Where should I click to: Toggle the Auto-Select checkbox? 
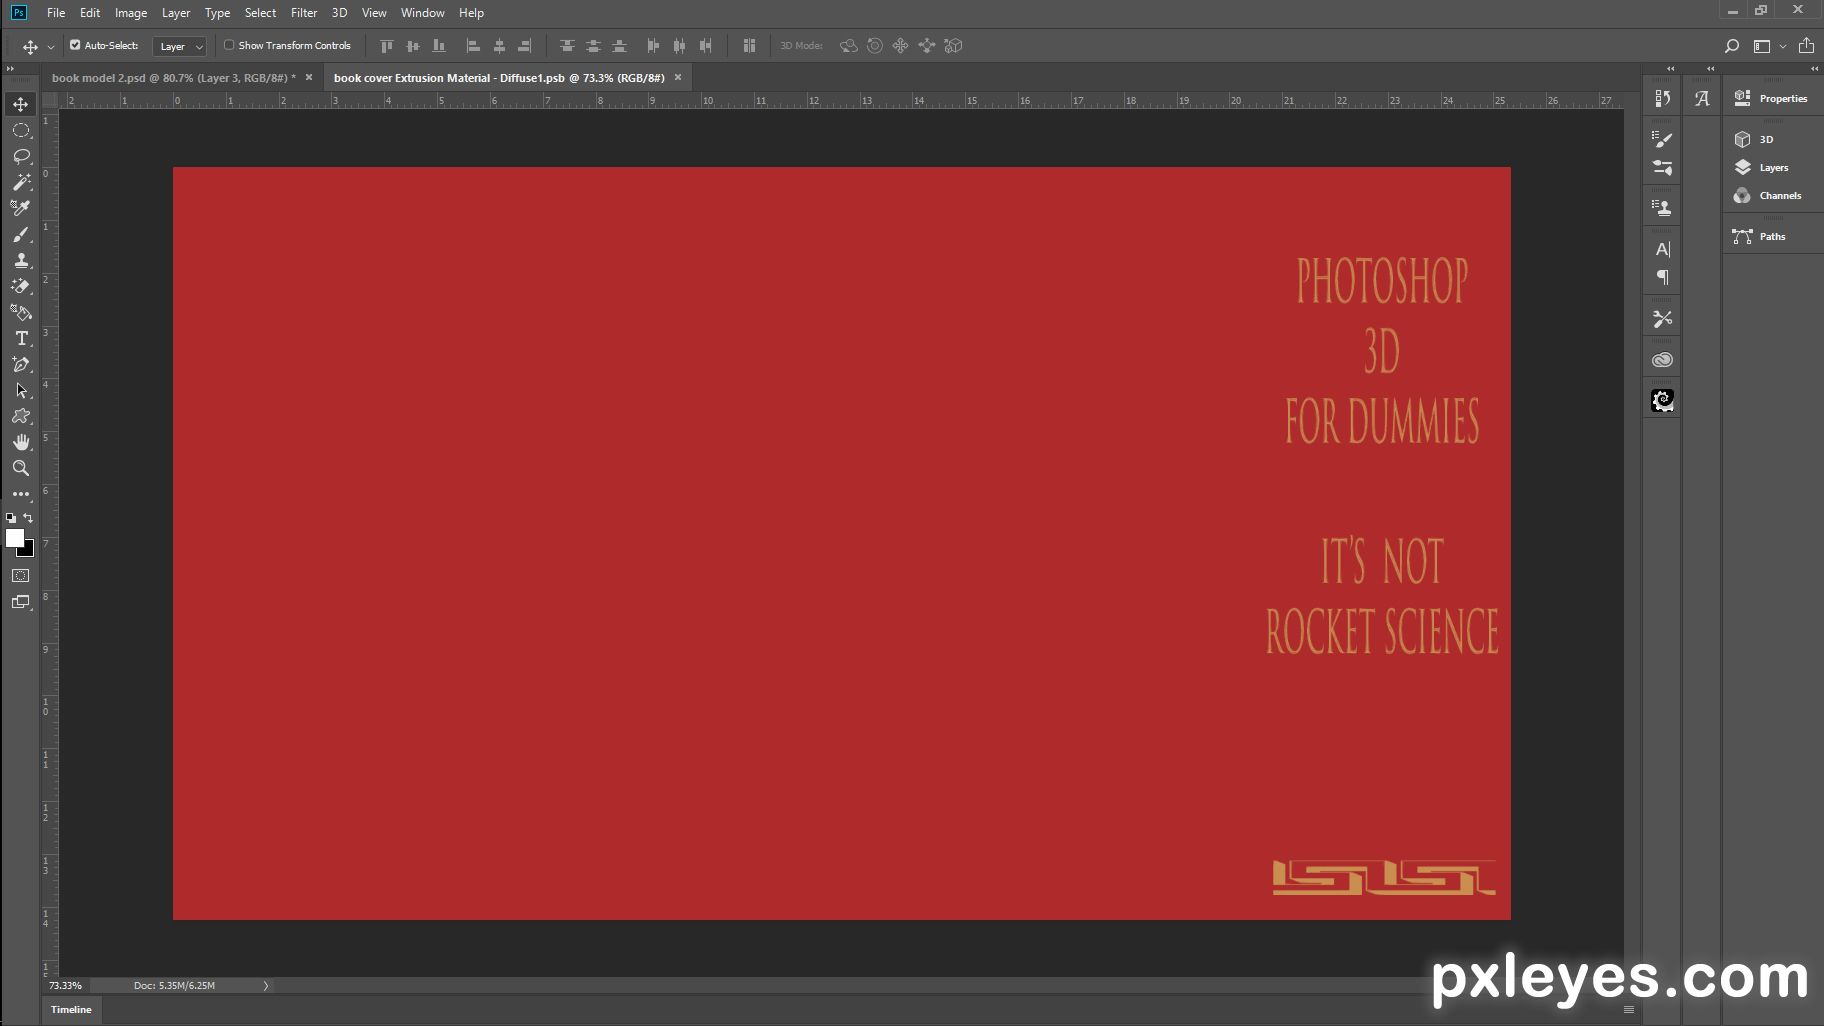click(75, 45)
